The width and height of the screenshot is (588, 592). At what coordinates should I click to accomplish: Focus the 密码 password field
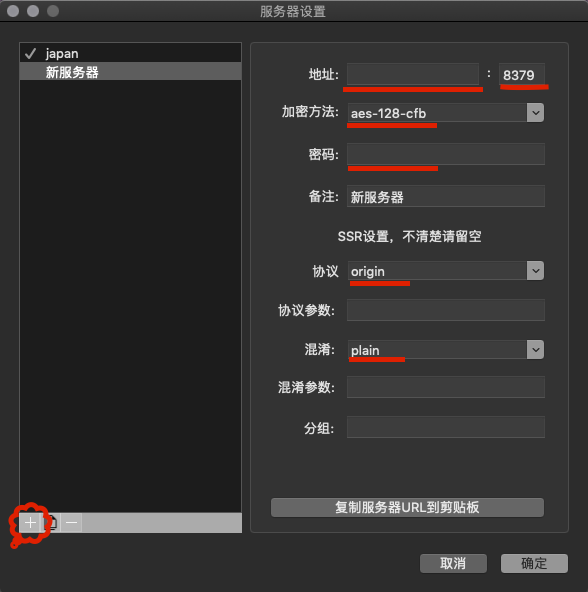446,154
